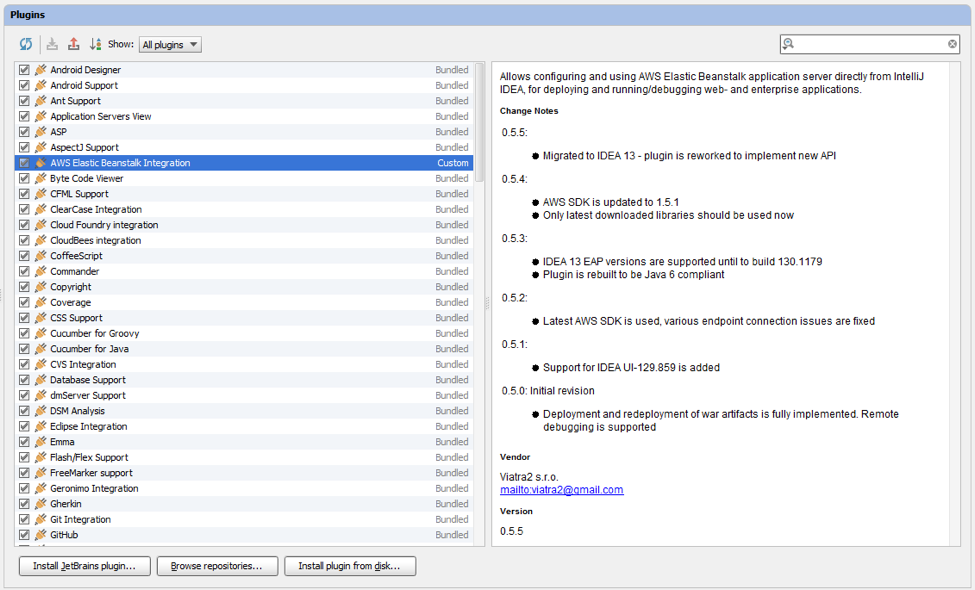Click the plug icon beside DSM Analysis
This screenshot has width=975, height=590.
click(40, 411)
